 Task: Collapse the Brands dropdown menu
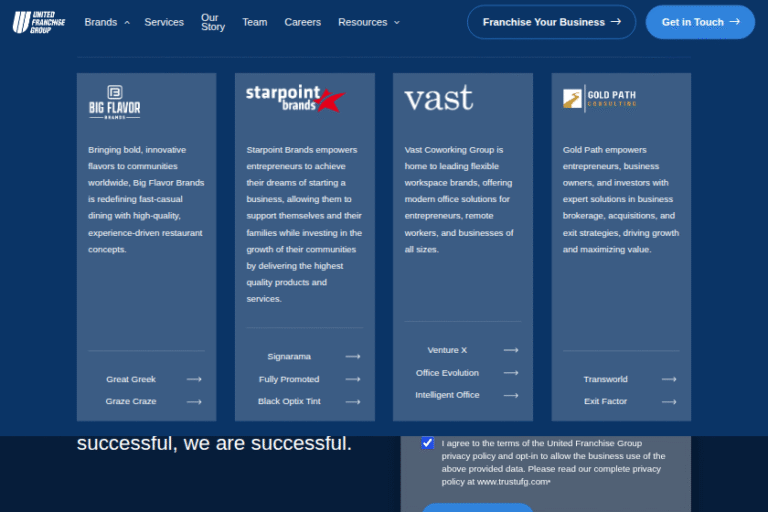tap(106, 22)
